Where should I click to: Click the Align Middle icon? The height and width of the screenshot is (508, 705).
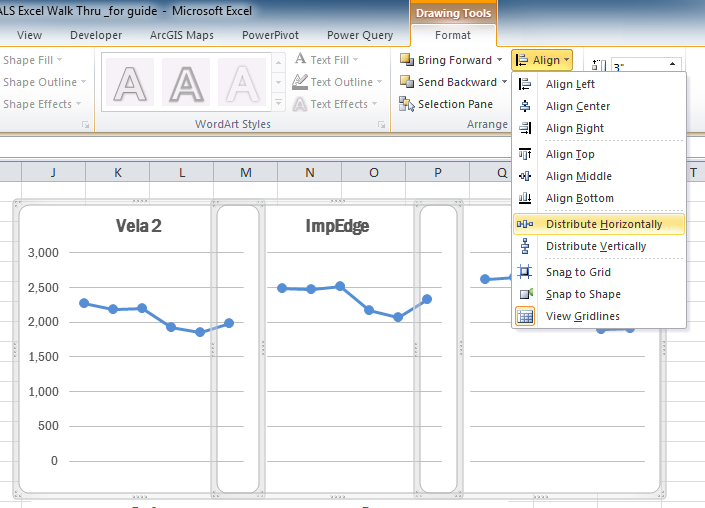[x=525, y=176]
